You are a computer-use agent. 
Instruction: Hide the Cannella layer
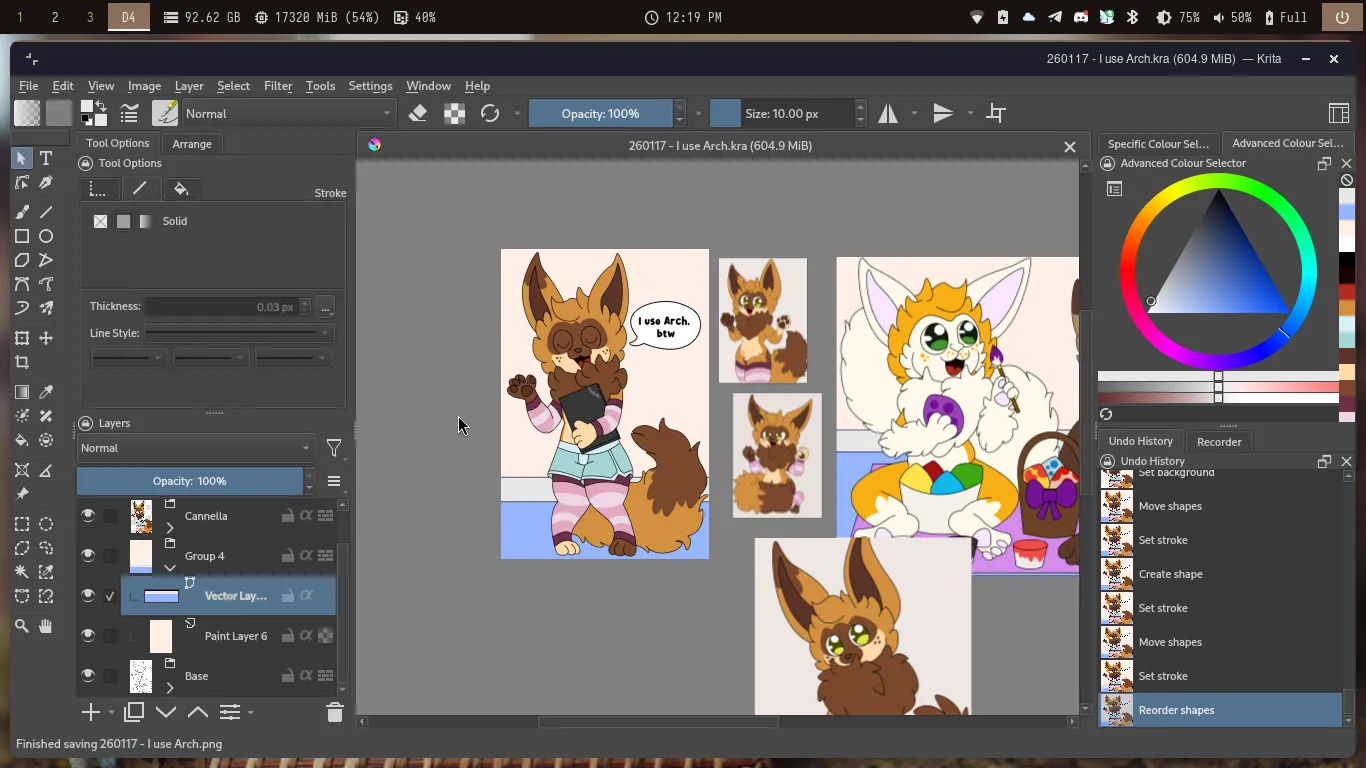point(88,516)
